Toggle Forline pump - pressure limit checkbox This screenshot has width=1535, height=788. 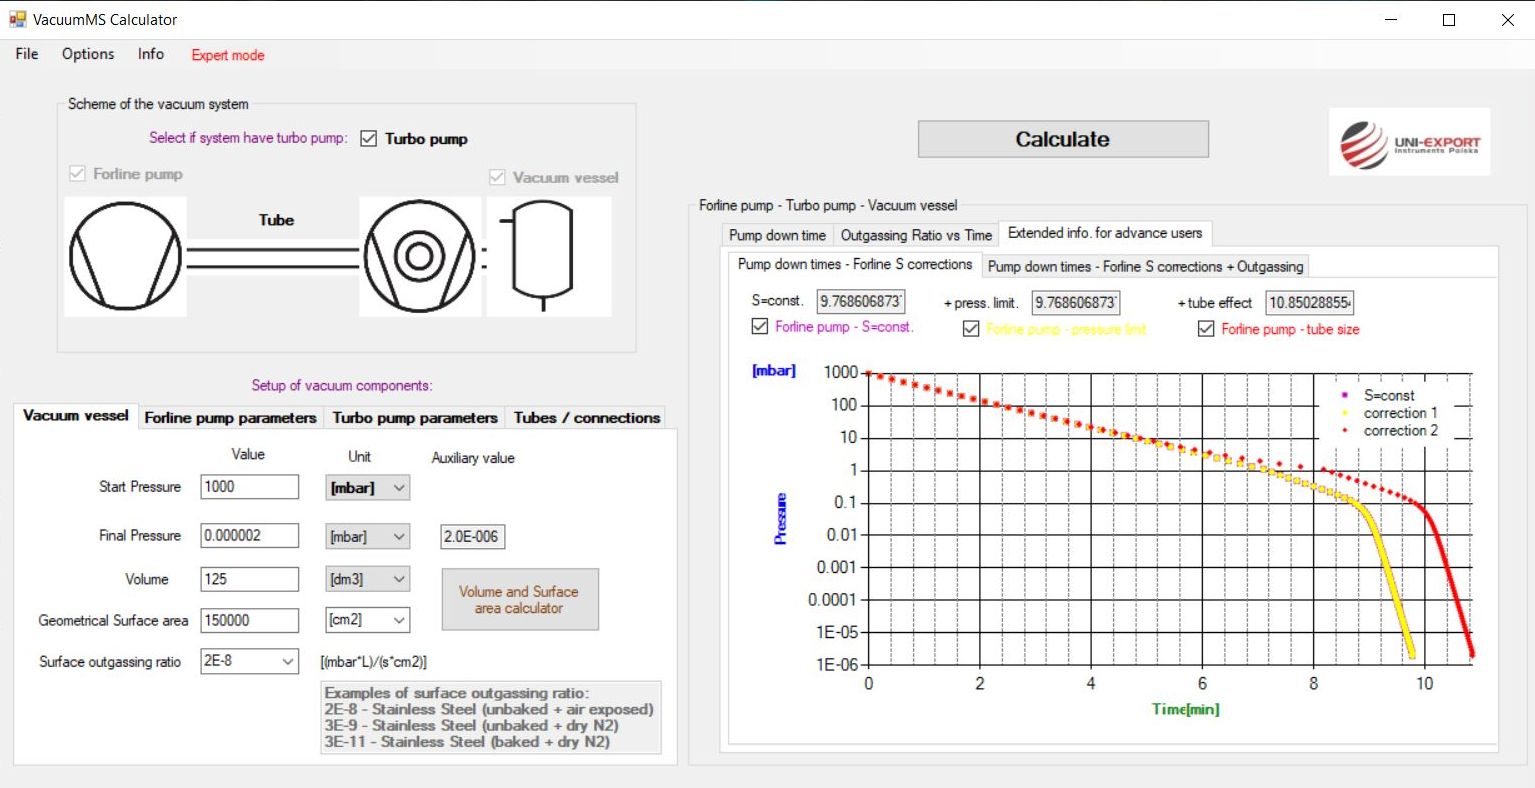tap(971, 329)
